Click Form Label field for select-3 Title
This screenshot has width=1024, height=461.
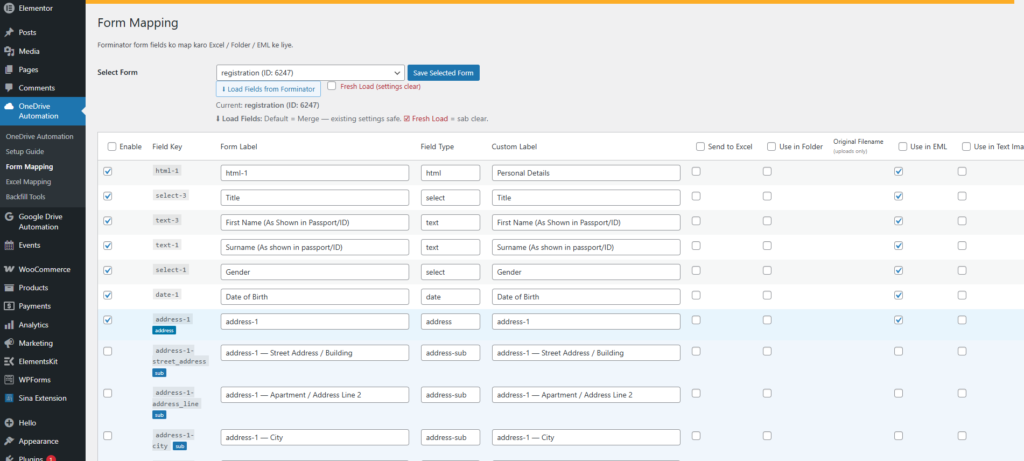point(315,198)
